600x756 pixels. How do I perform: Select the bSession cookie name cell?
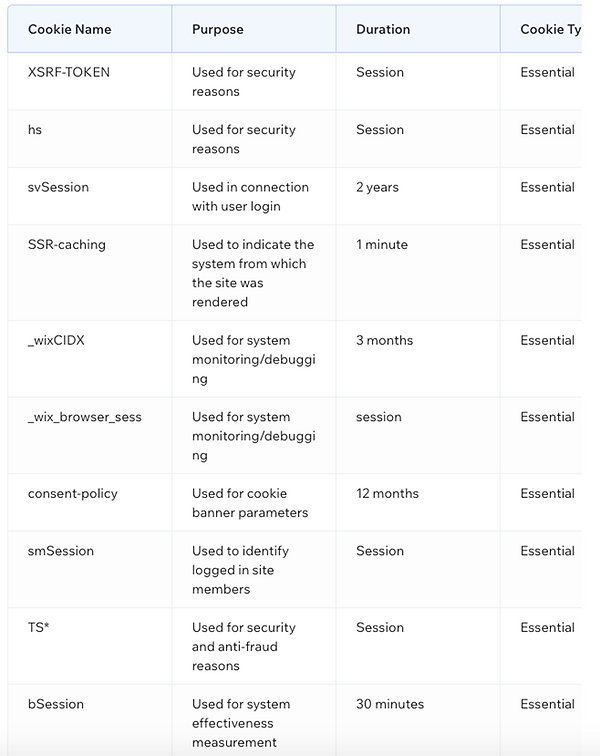56,704
